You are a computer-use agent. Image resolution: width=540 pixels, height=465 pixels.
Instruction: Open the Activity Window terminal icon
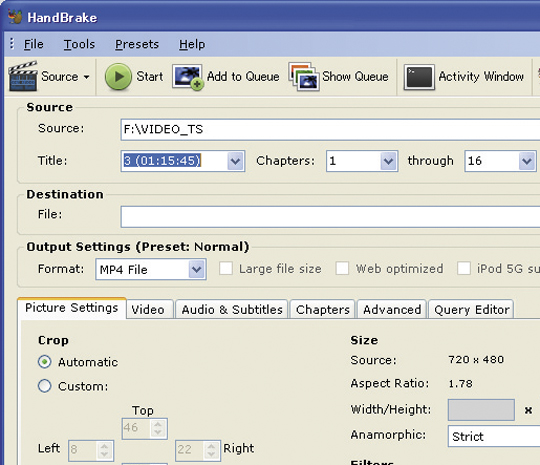tap(419, 77)
